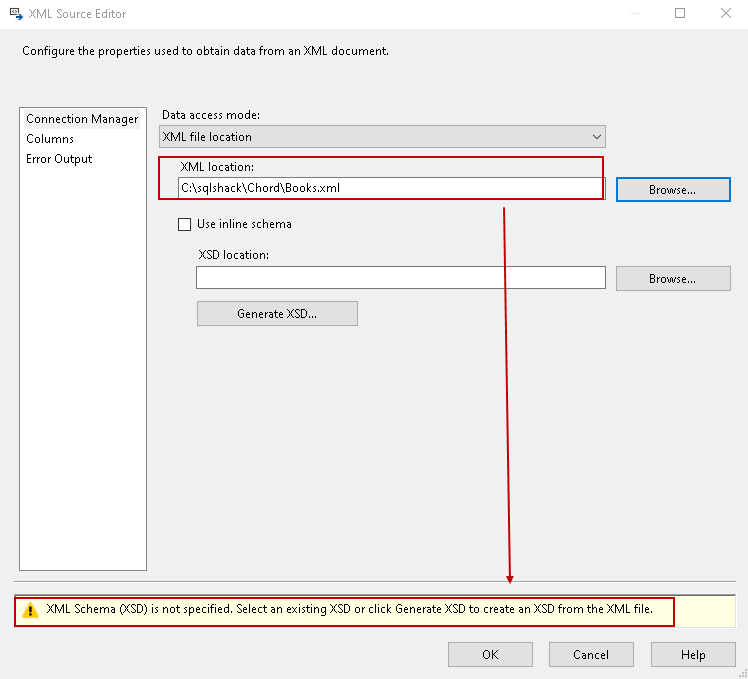Image resolution: width=748 pixels, height=679 pixels.
Task: Enable the Use inline schema checkbox
Action: (184, 225)
